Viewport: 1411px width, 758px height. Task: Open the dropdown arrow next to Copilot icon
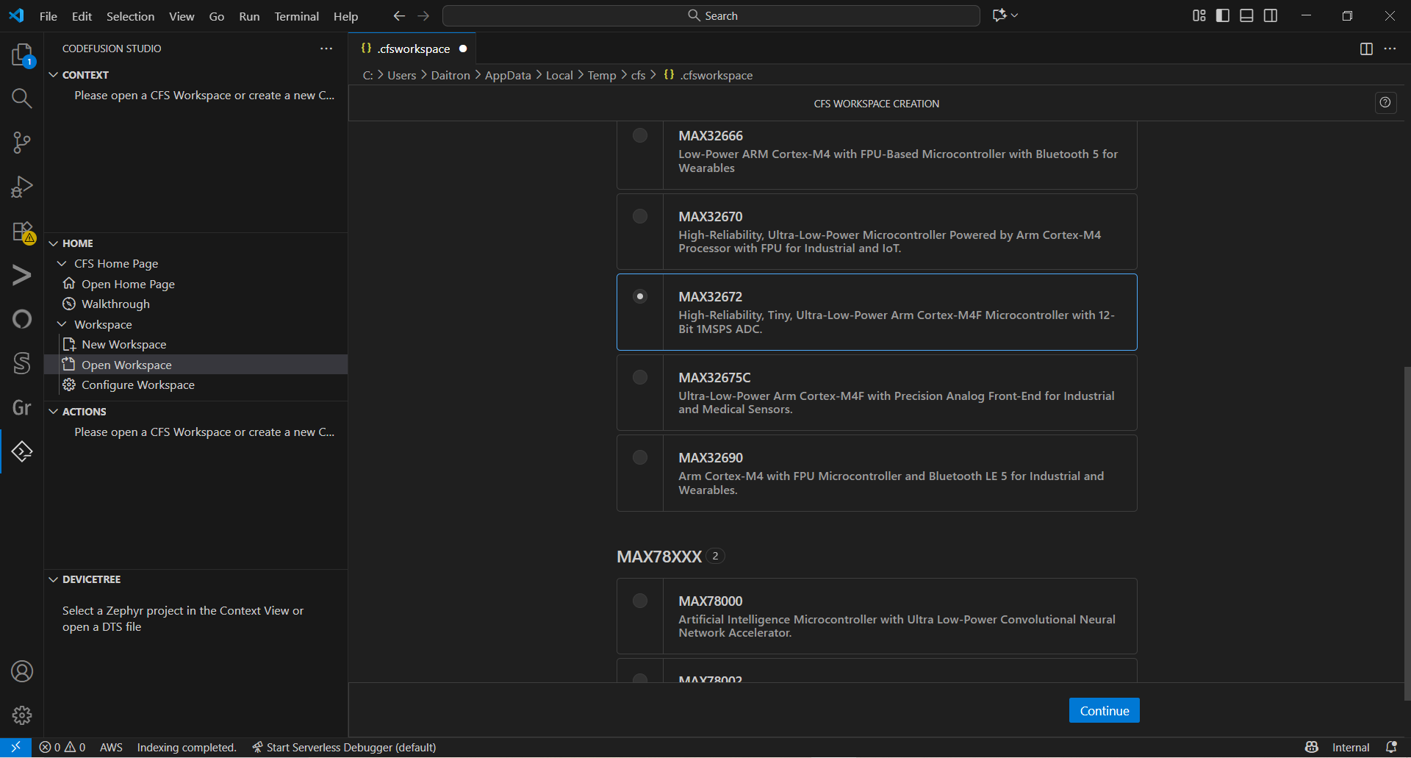click(1015, 16)
